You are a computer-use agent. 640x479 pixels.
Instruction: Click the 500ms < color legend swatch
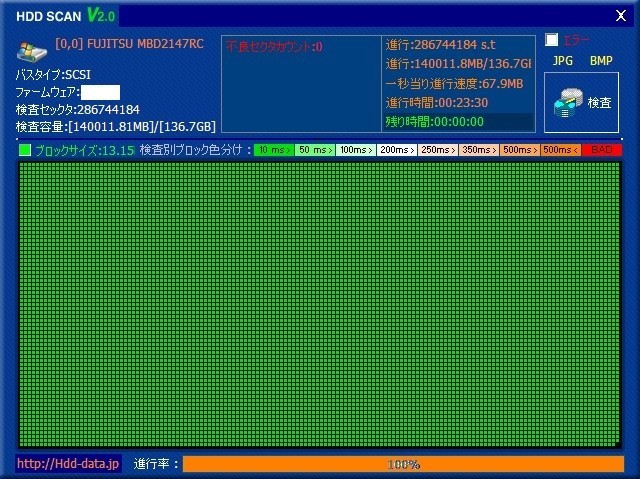click(x=561, y=150)
